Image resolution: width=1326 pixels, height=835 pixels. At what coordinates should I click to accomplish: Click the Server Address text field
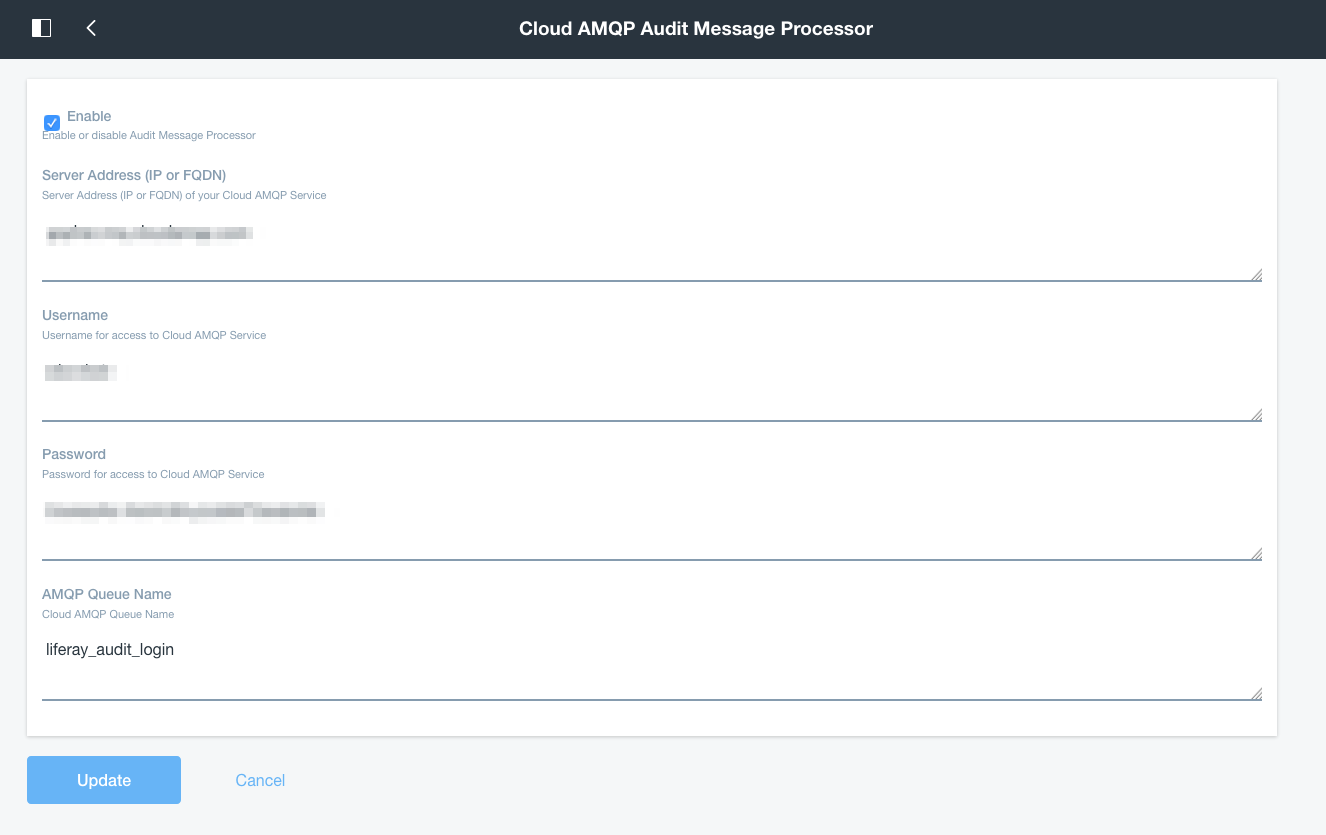tap(650, 245)
